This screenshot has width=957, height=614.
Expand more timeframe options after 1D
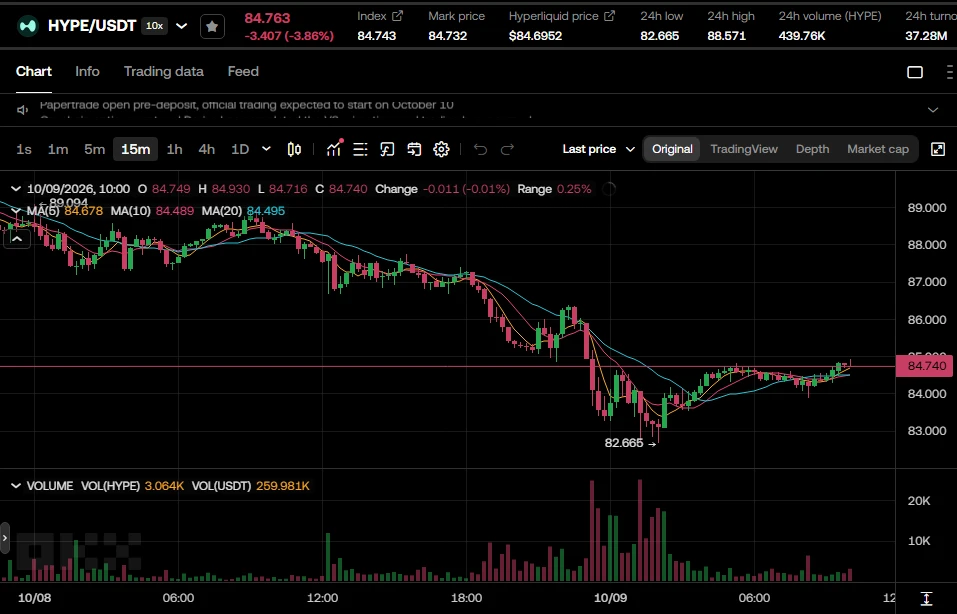tap(266, 150)
